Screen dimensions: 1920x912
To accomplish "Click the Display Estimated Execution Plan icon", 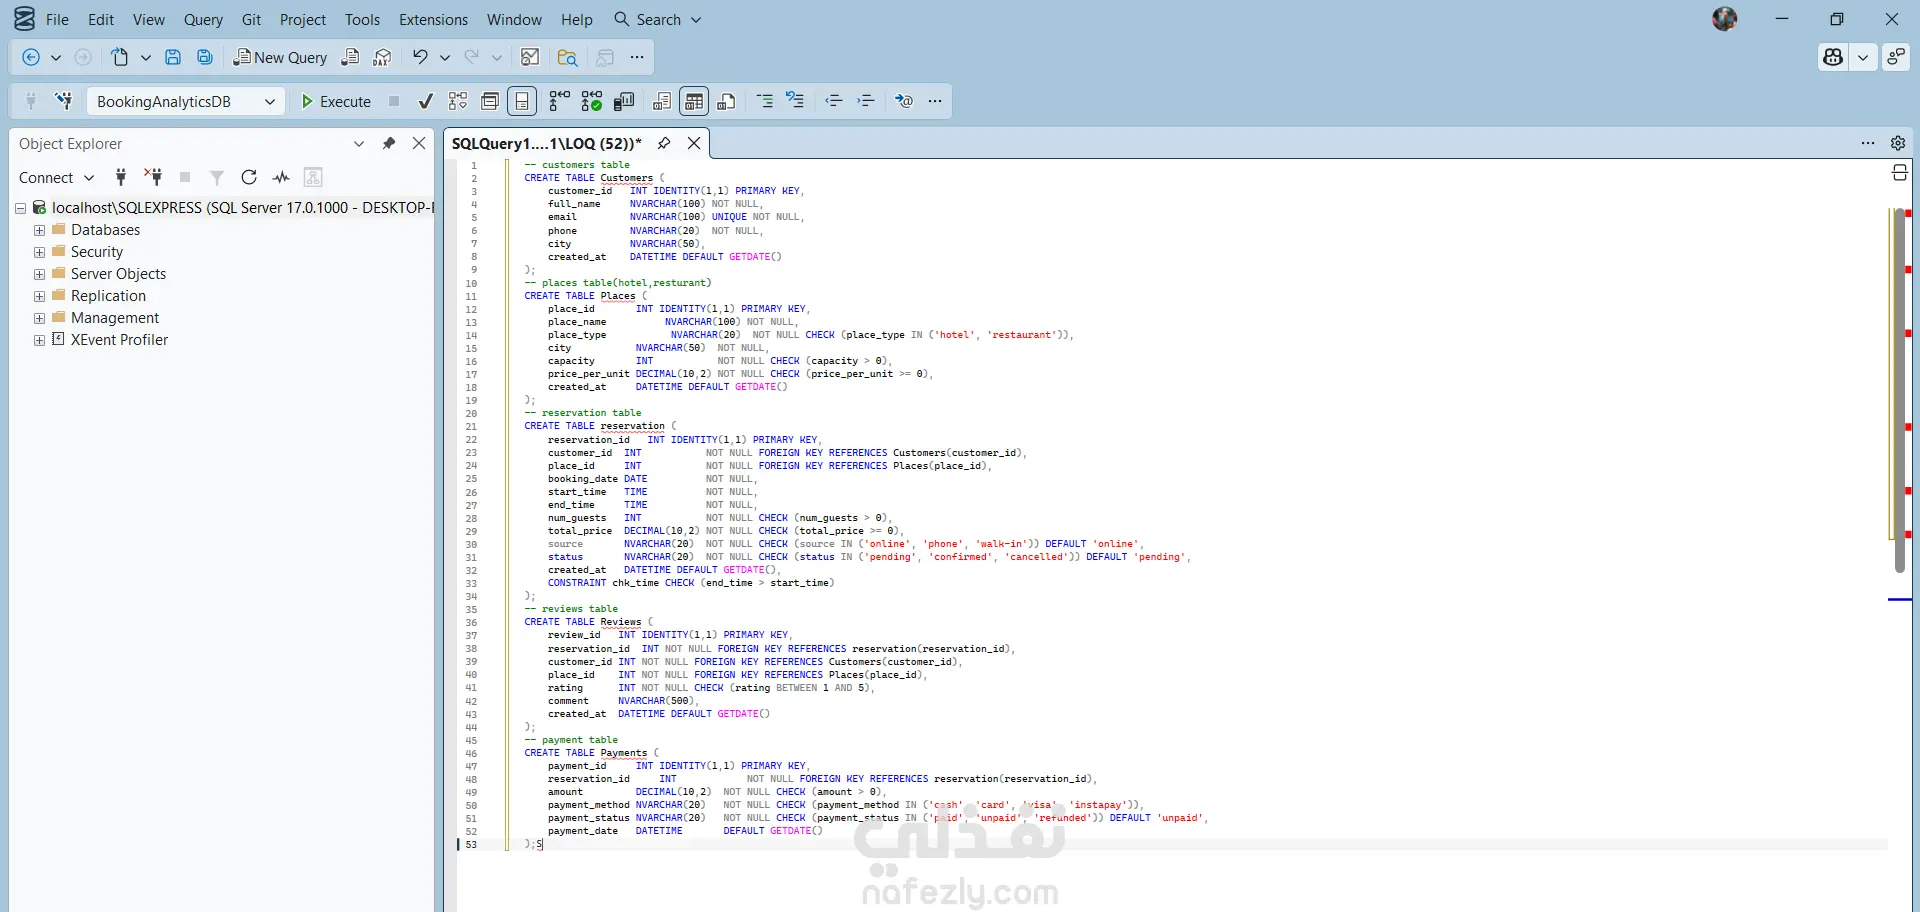I will click(x=458, y=101).
